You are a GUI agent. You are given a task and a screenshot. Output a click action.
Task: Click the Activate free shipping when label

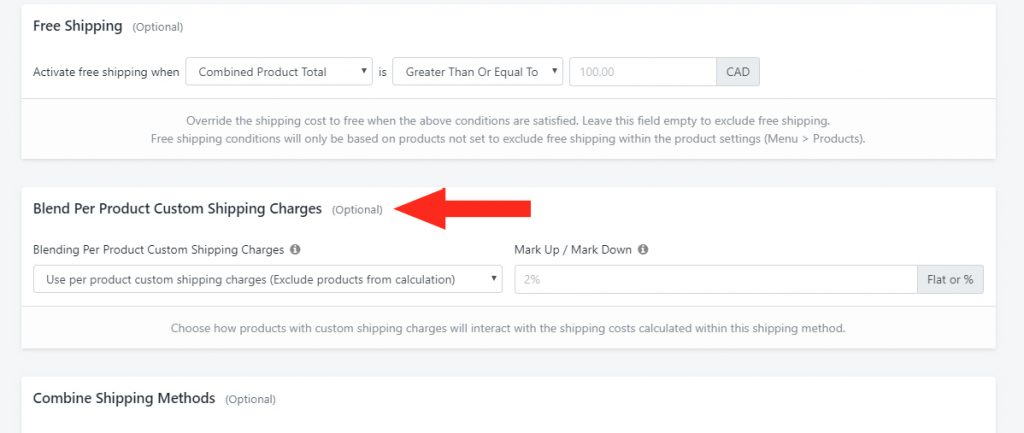point(106,72)
